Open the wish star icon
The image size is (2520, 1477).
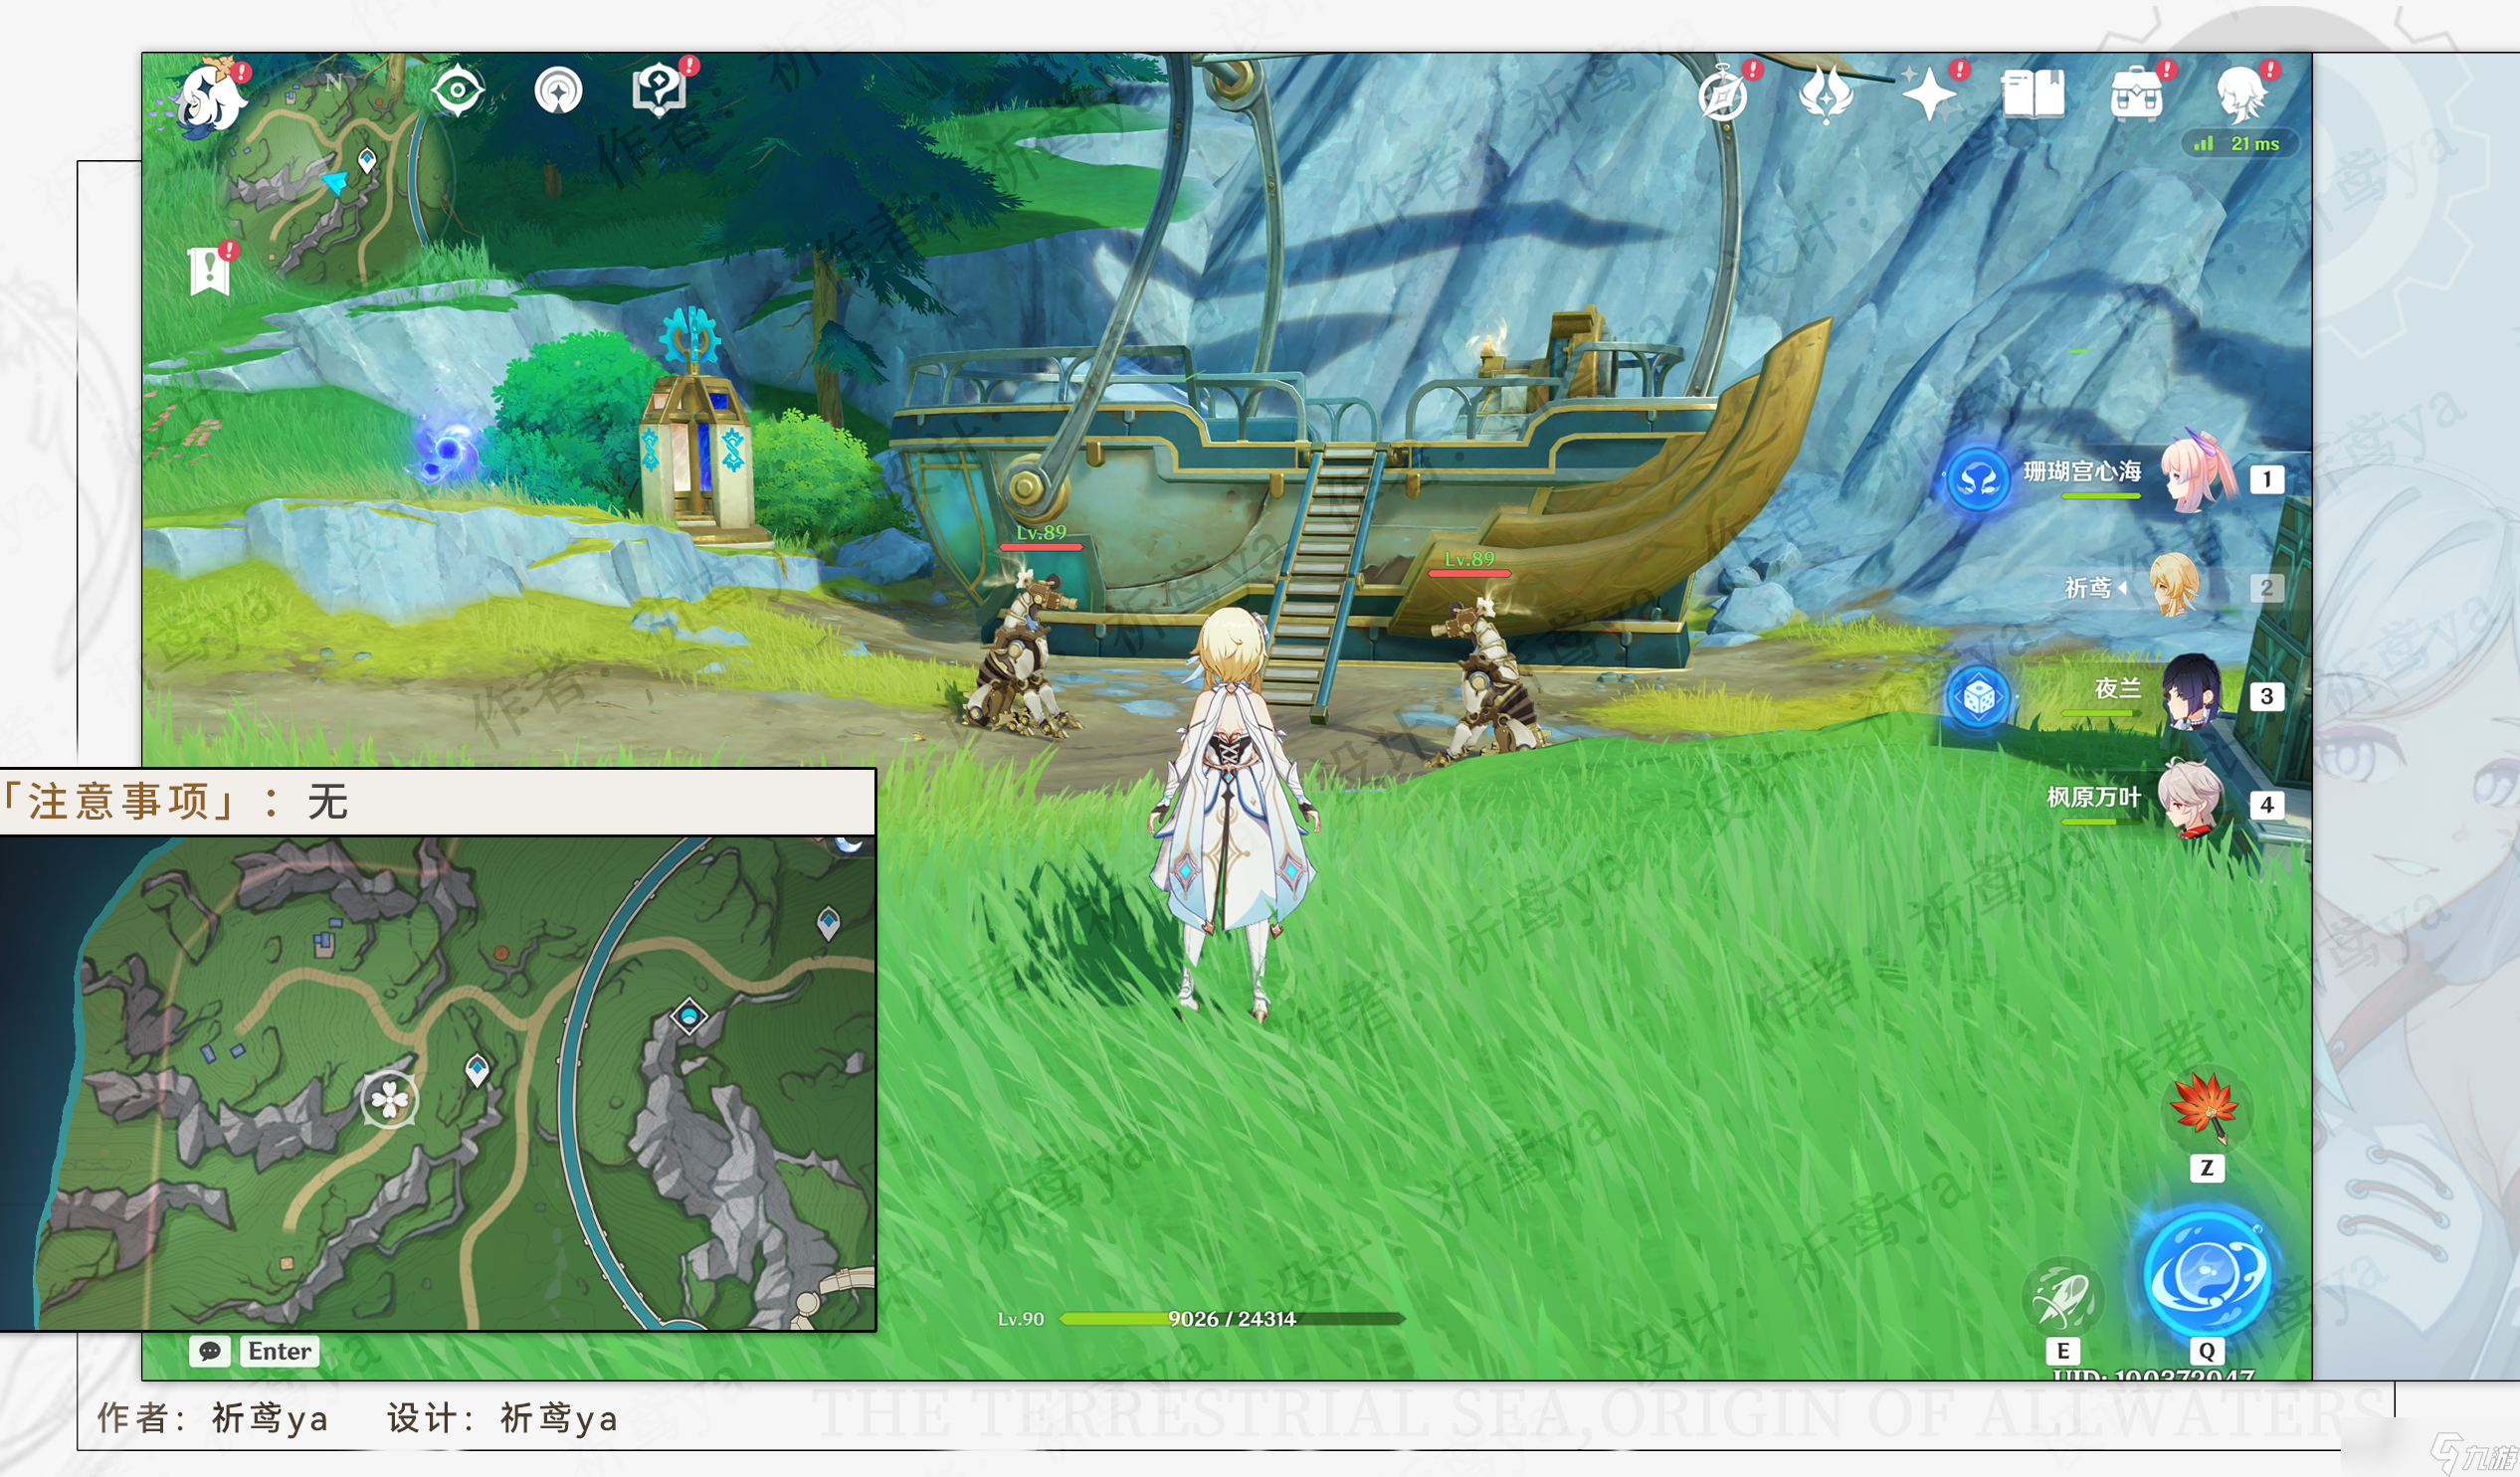[1929, 95]
